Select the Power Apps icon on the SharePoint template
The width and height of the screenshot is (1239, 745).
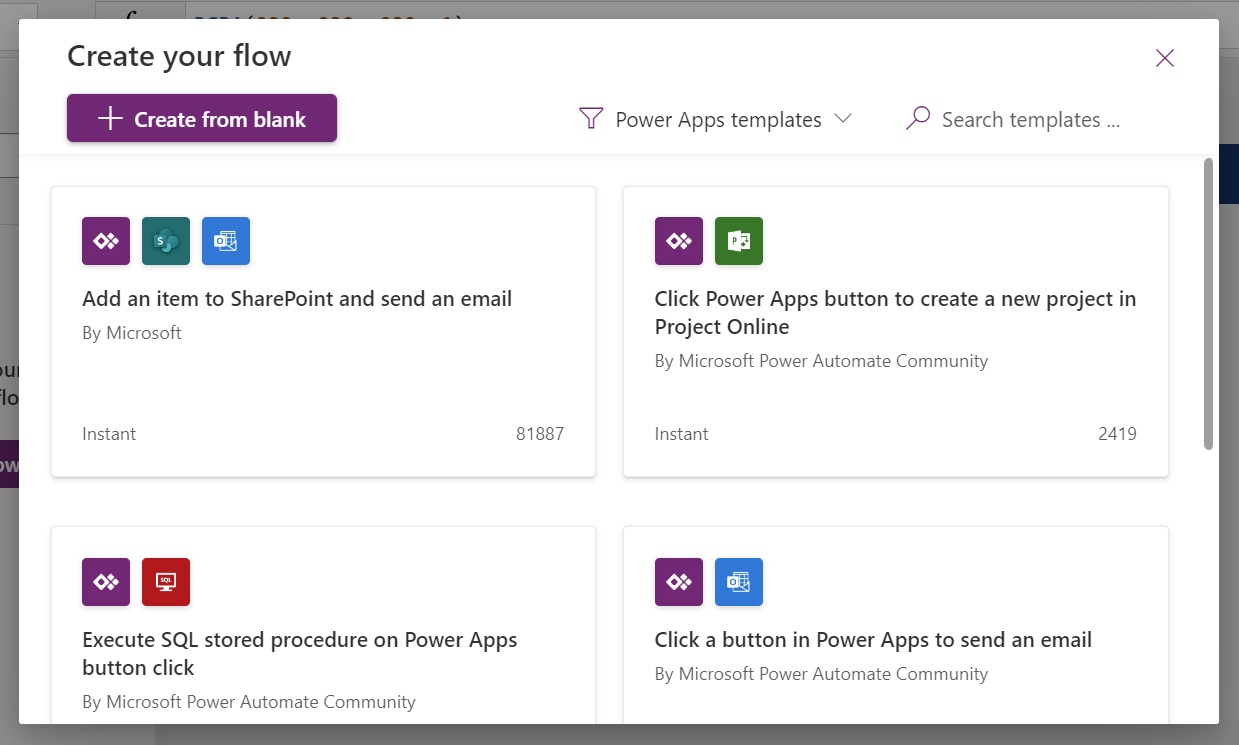(106, 241)
